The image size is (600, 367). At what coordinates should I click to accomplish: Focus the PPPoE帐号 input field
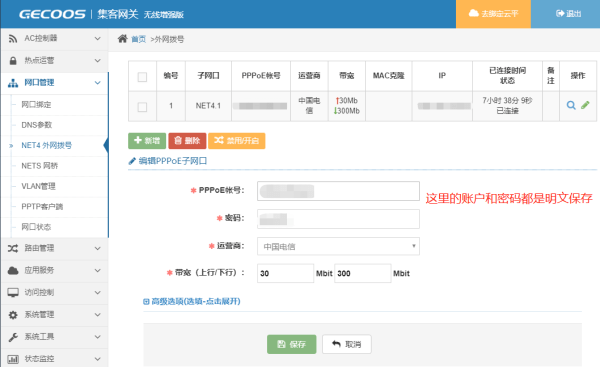click(x=338, y=191)
